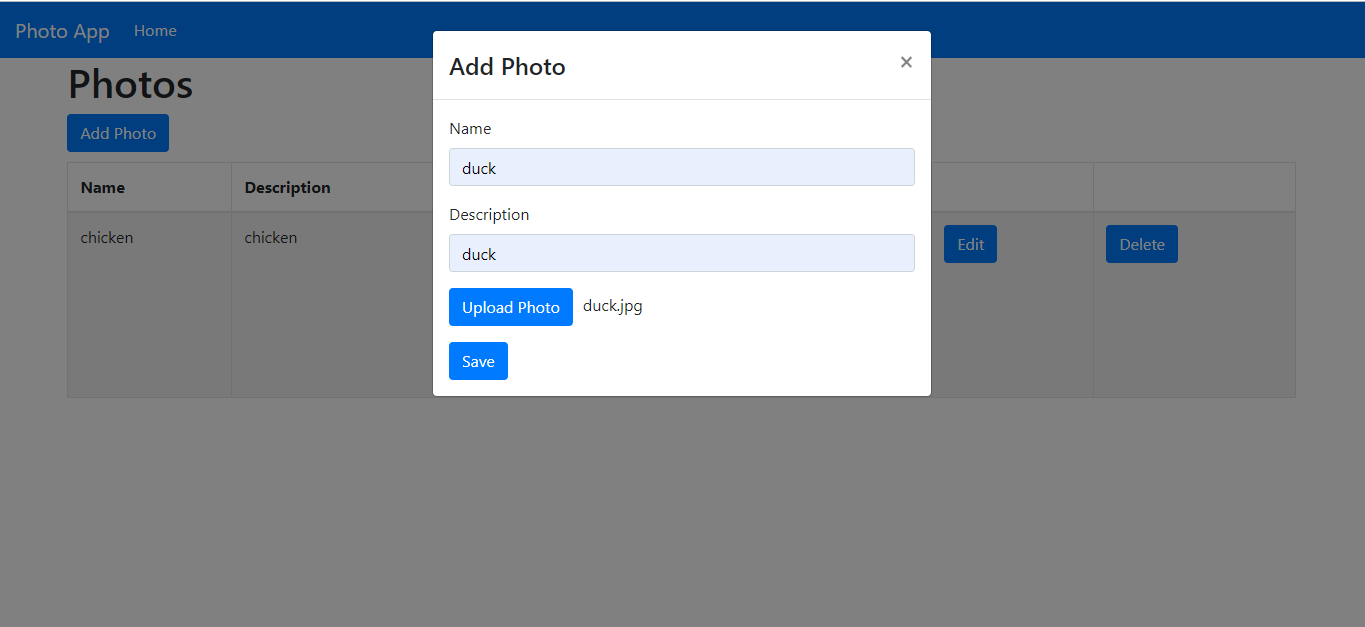Click the Save button in the modal
Image resolution: width=1365 pixels, height=627 pixels.
[x=478, y=360]
